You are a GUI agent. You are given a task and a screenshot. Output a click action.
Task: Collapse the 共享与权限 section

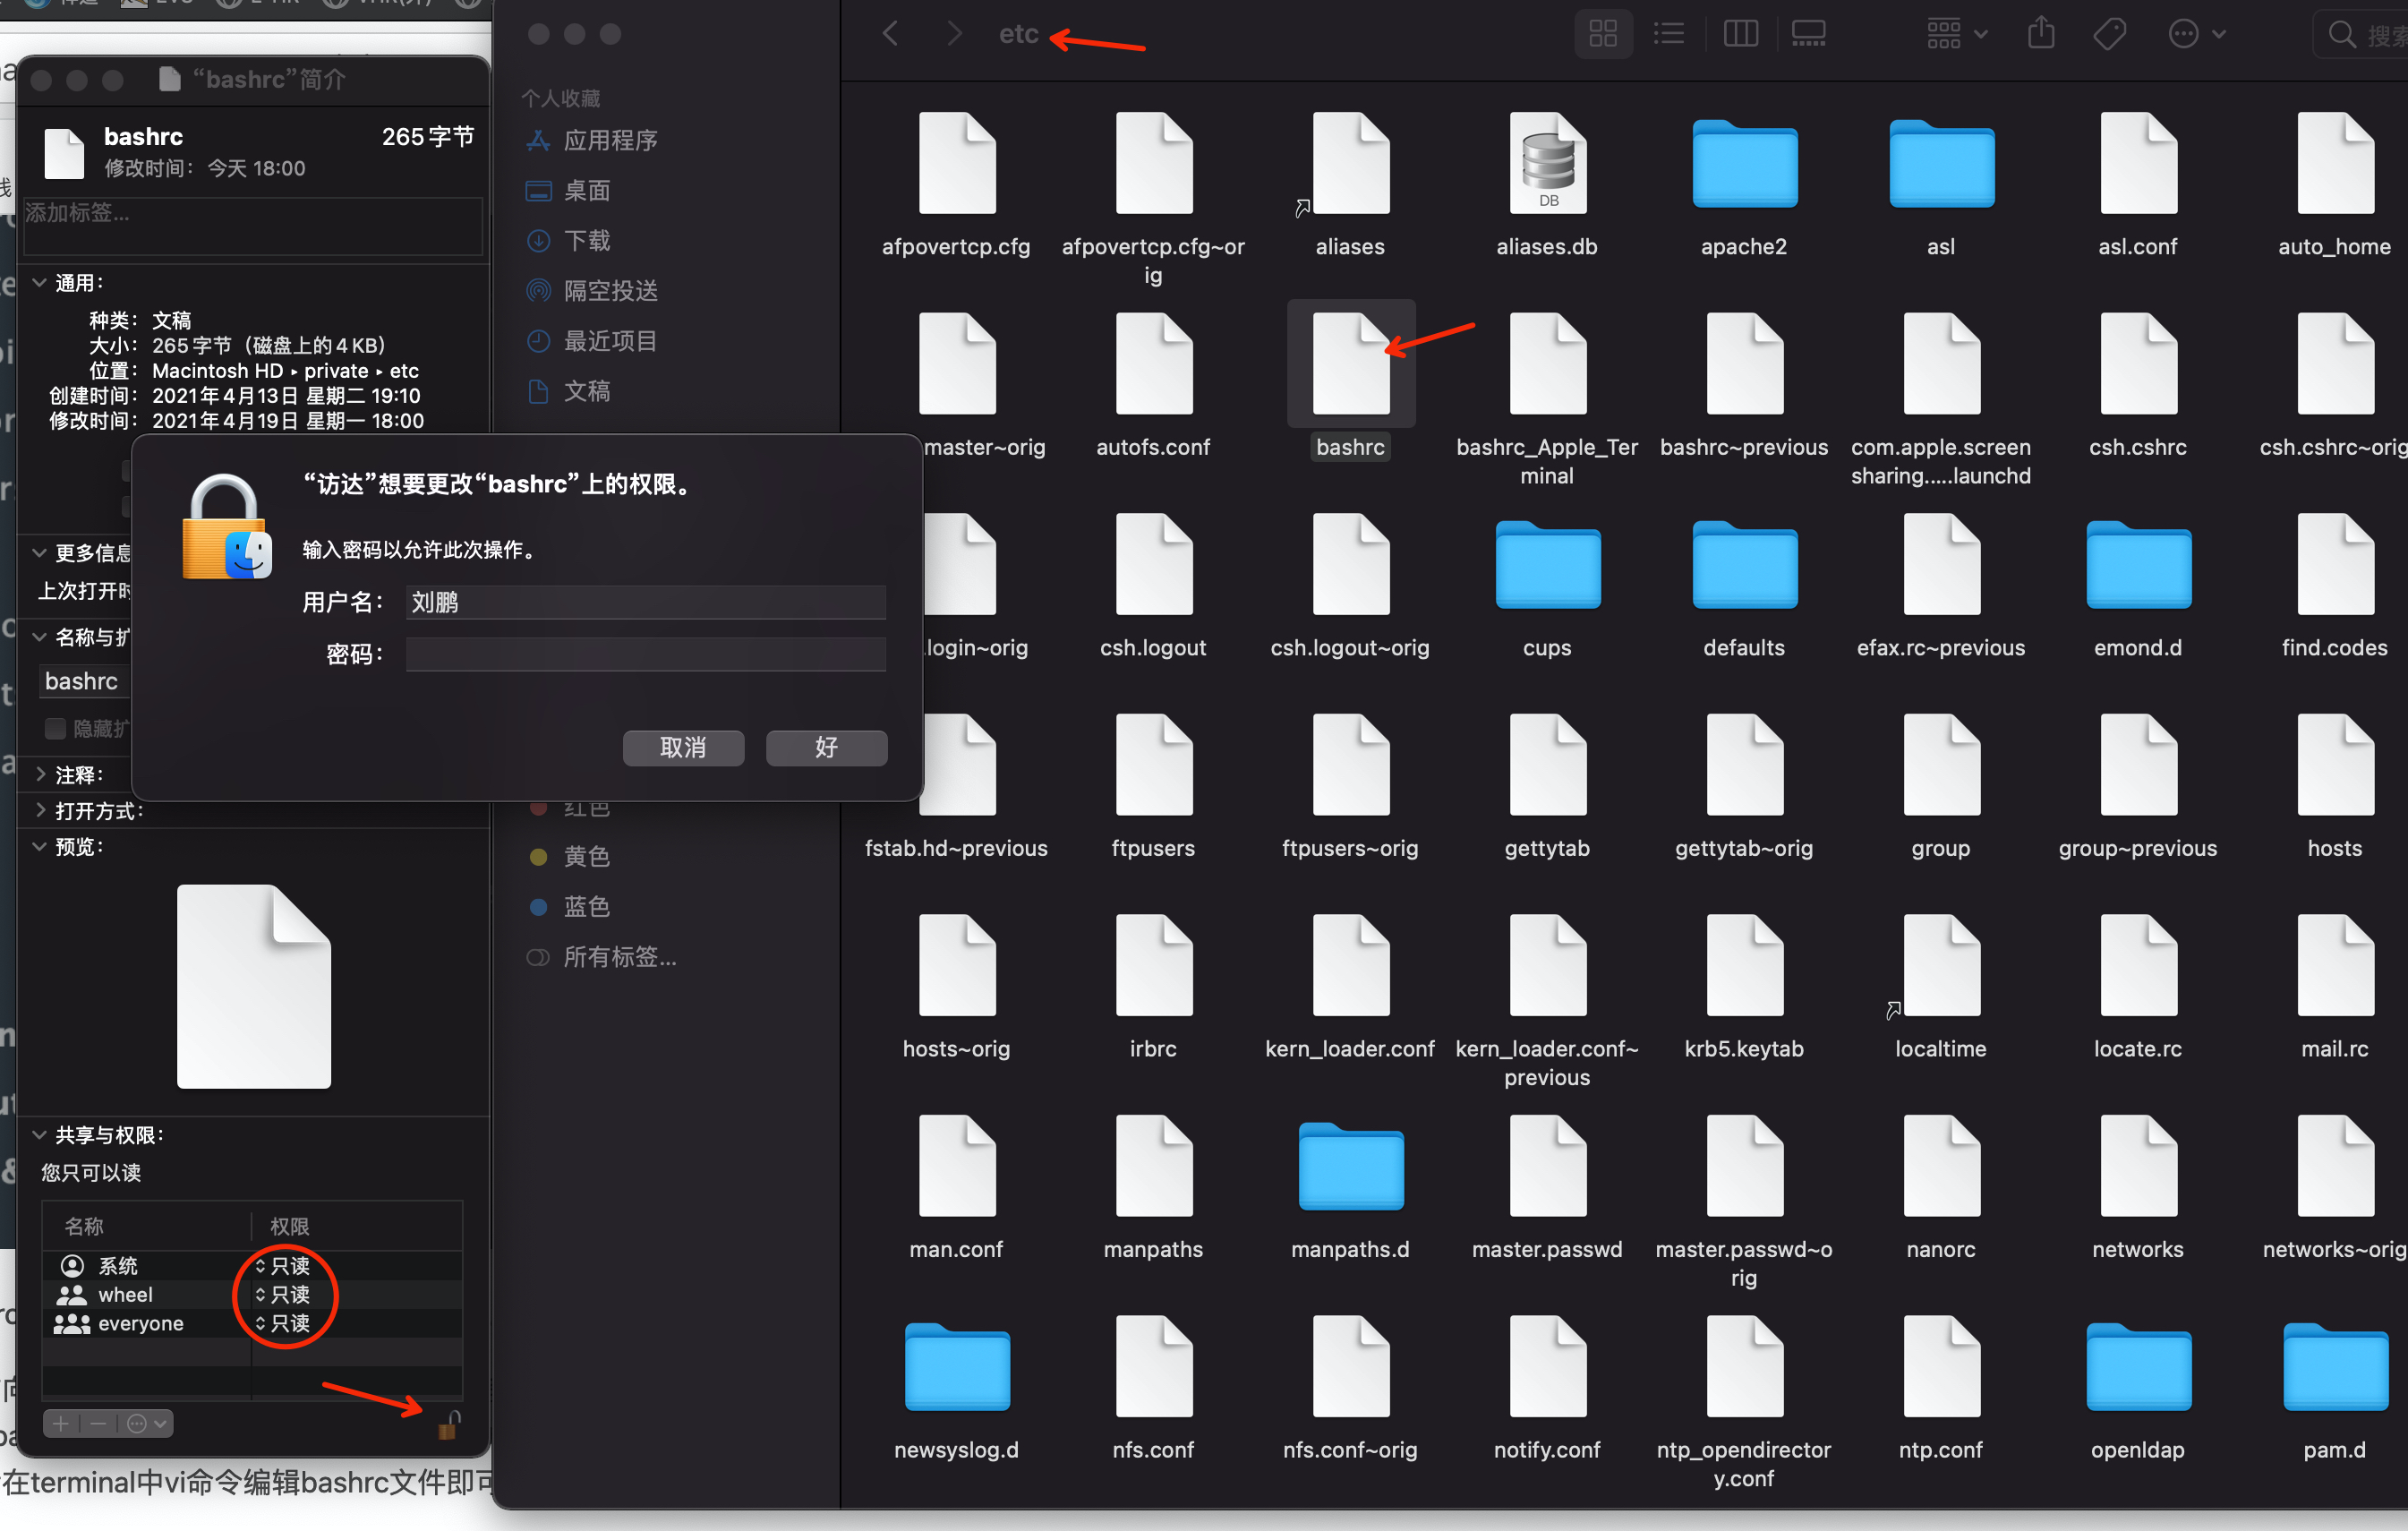(40, 1134)
